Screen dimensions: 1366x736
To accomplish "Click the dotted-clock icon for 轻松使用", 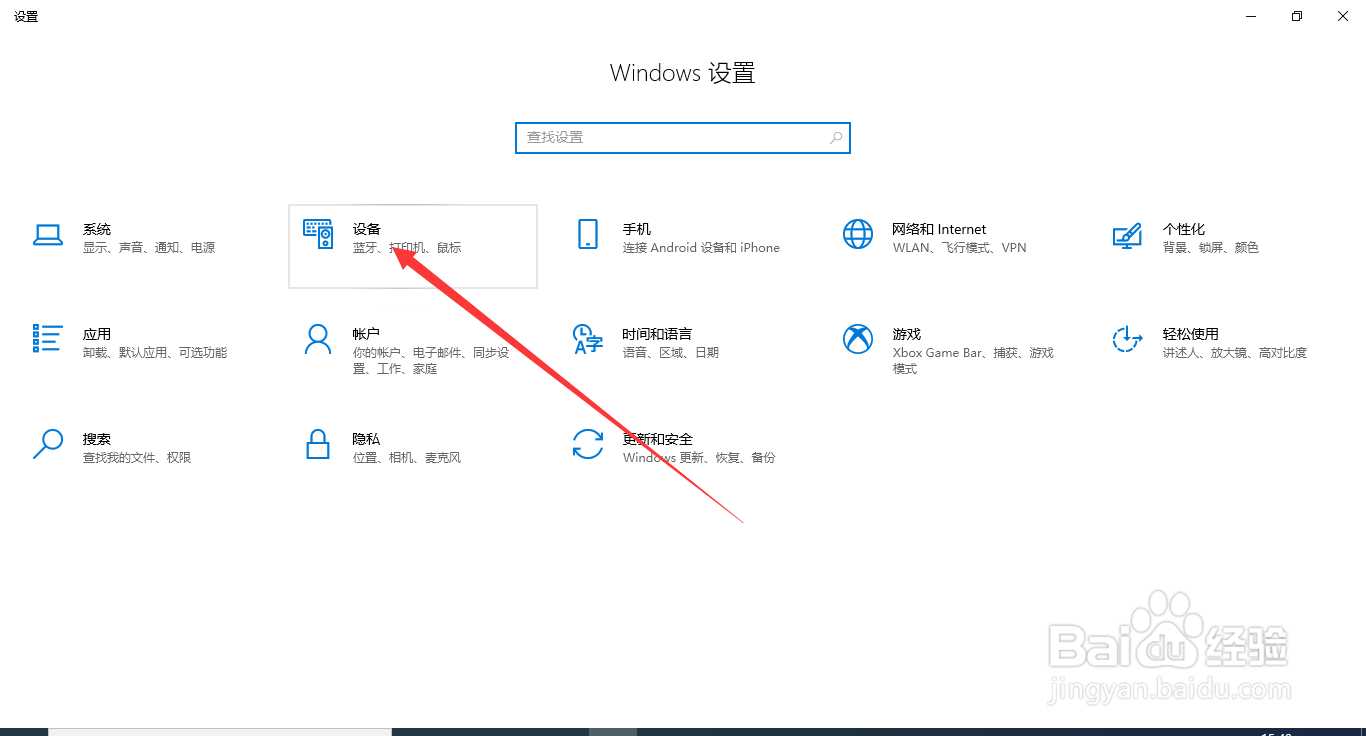I will pyautogui.click(x=1127, y=339).
